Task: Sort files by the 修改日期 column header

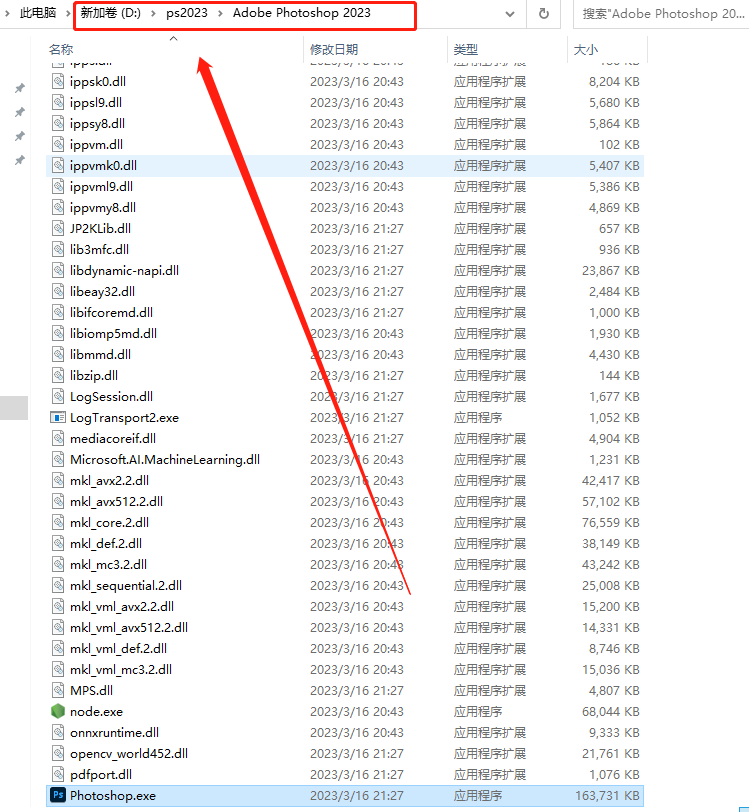Action: (334, 49)
